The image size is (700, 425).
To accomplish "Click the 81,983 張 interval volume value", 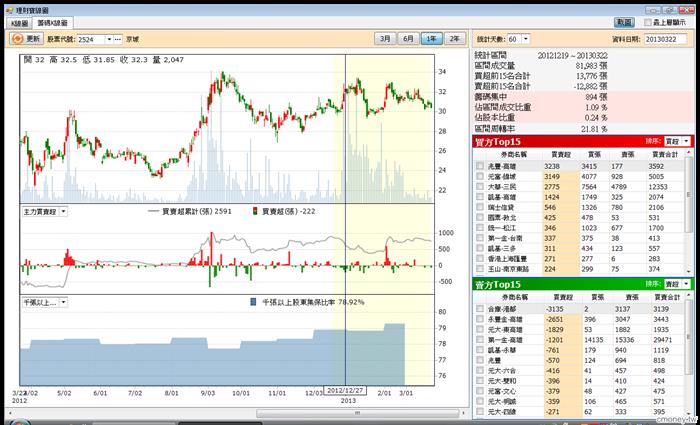I will coord(592,66).
